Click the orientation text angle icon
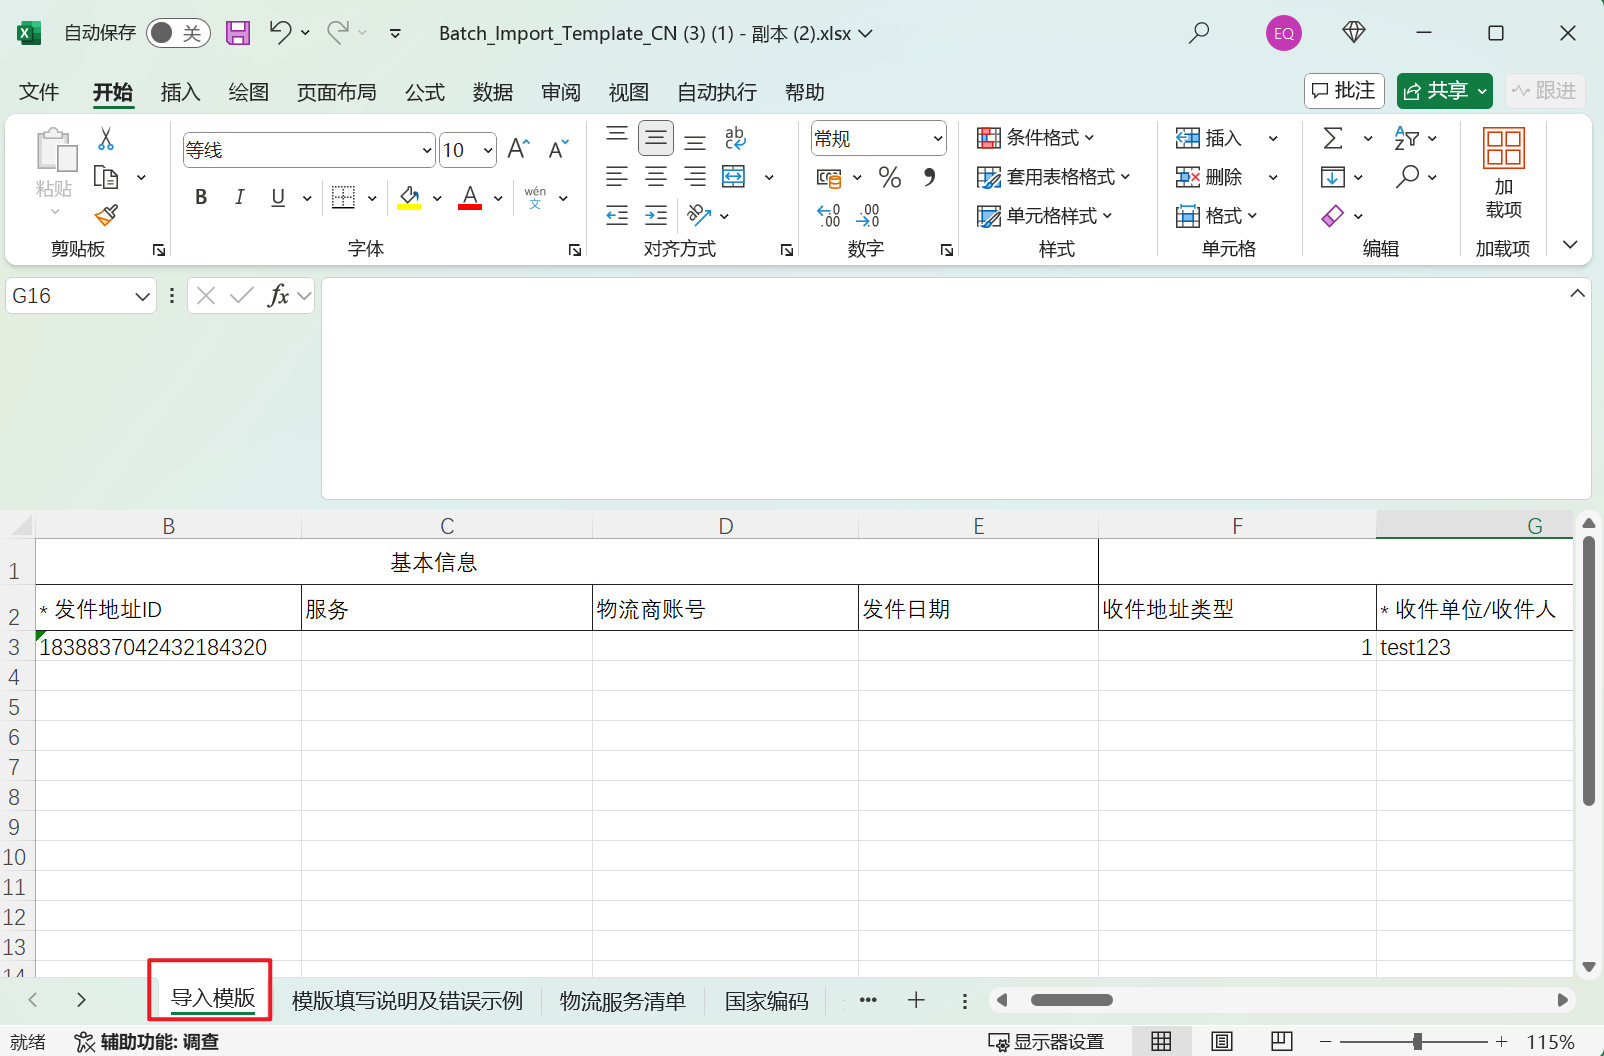The height and width of the screenshot is (1056, 1604). 699,215
